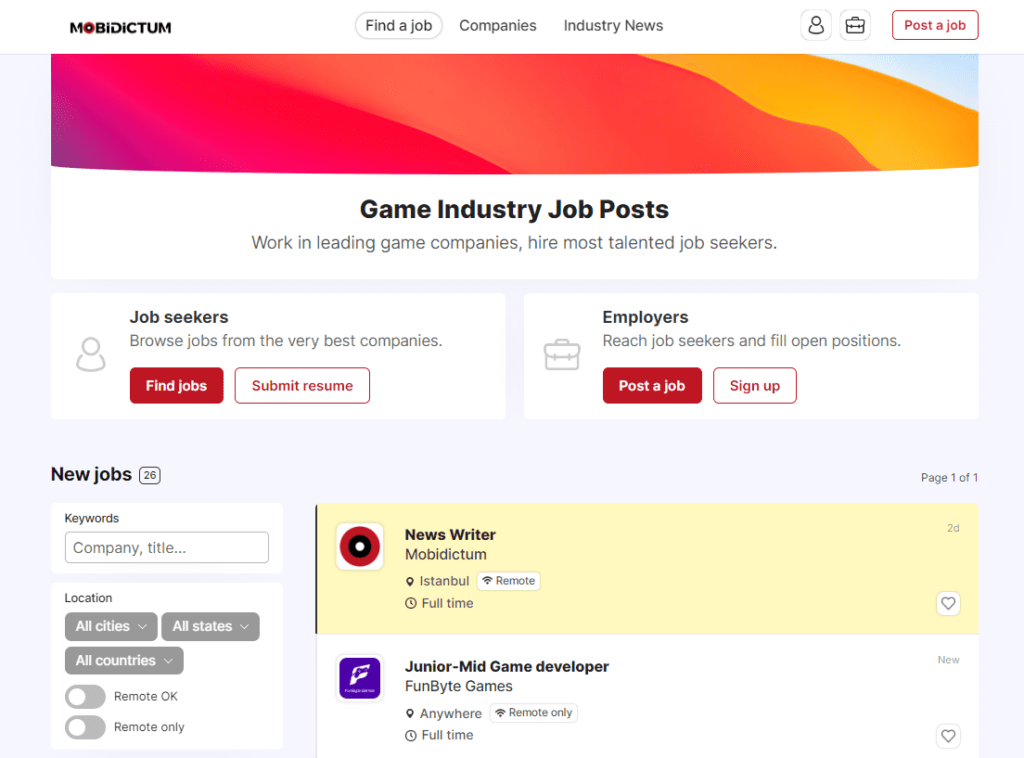The width and height of the screenshot is (1024, 758).
Task: Open the All countries filter dropdown
Action: (124, 660)
